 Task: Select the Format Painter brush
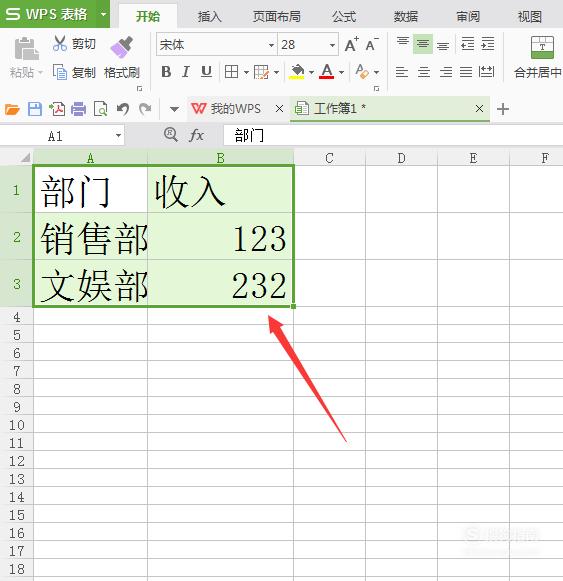click(122, 47)
